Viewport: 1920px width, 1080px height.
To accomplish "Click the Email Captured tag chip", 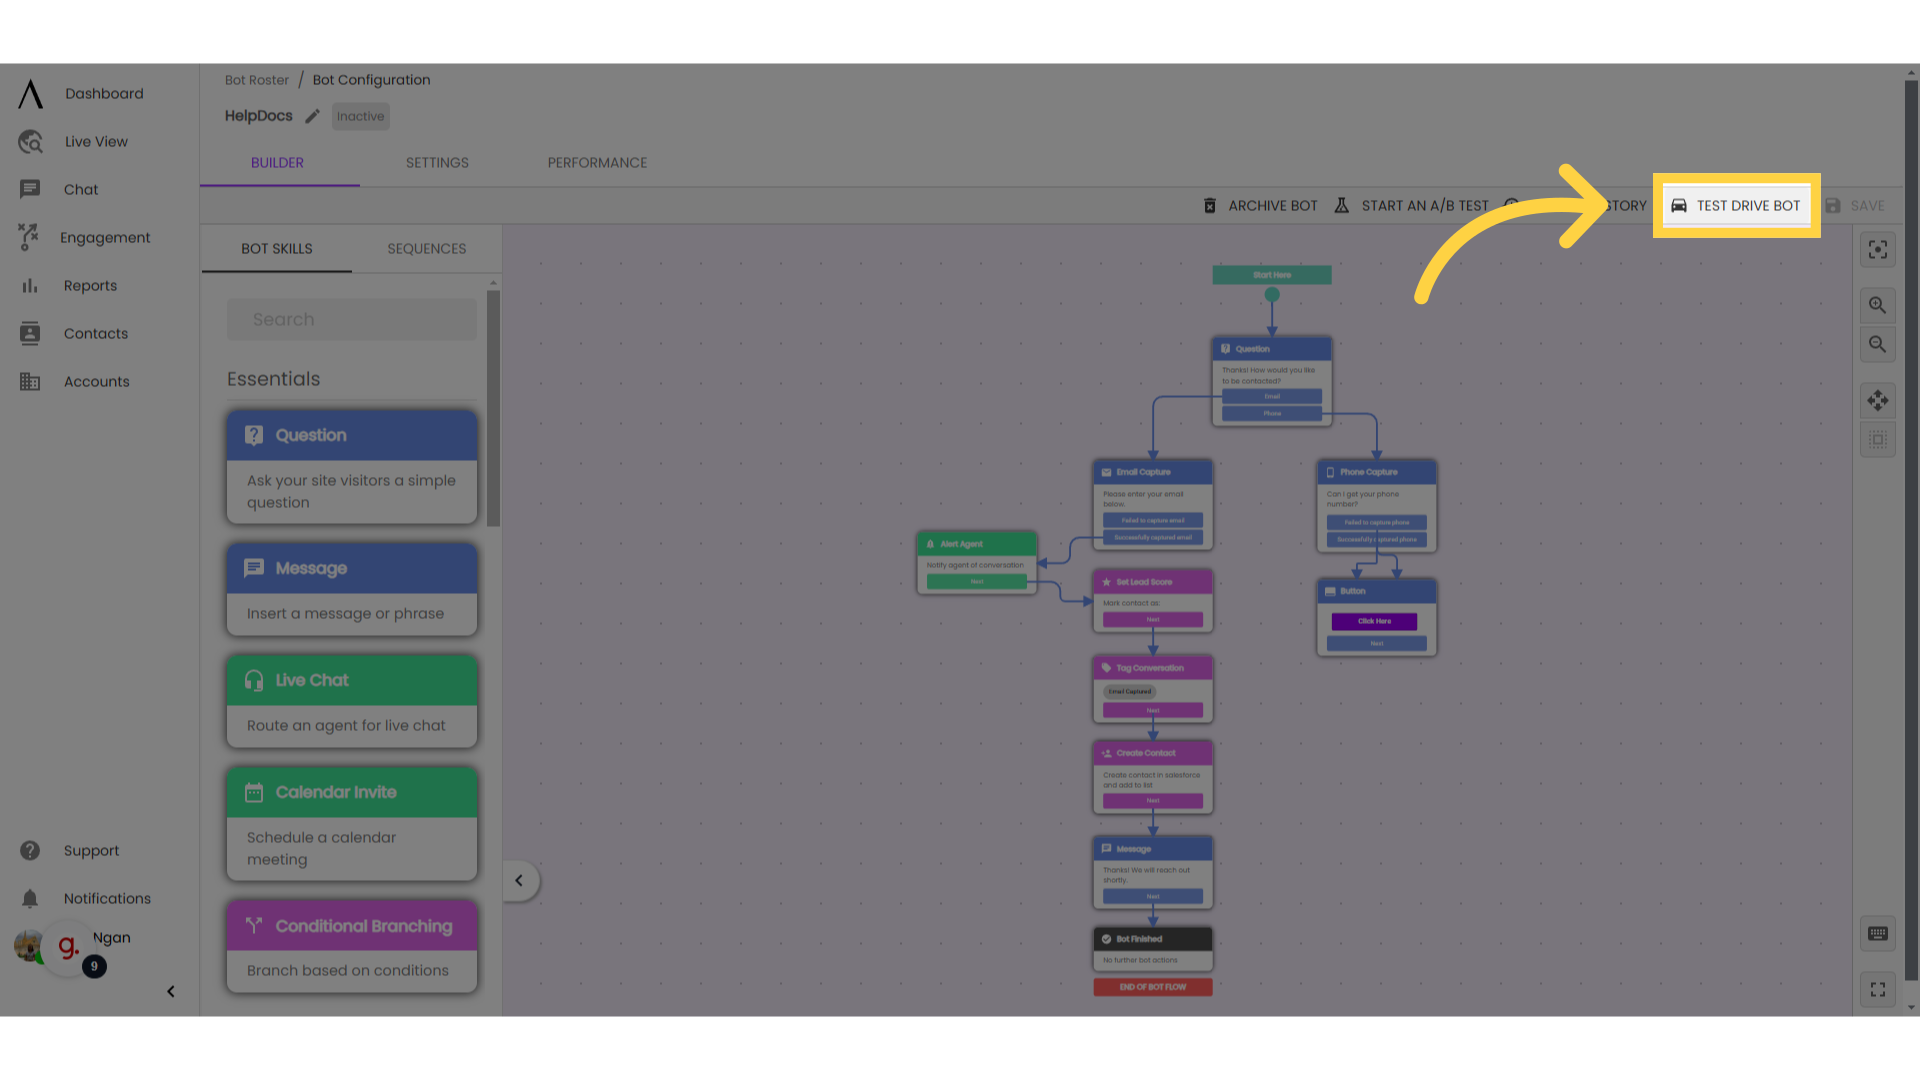I will [1130, 691].
